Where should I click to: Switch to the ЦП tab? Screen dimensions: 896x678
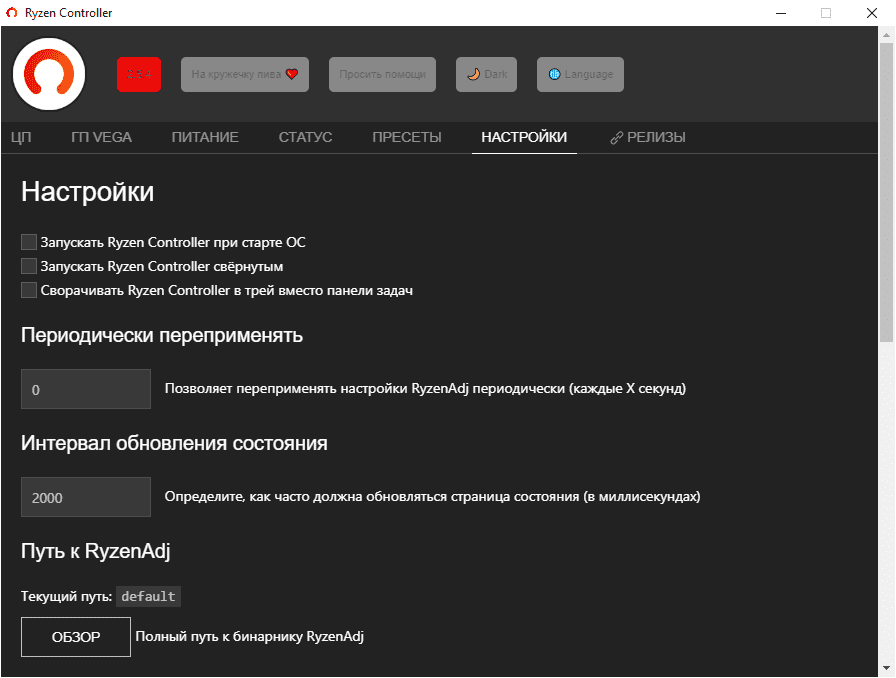click(21, 137)
